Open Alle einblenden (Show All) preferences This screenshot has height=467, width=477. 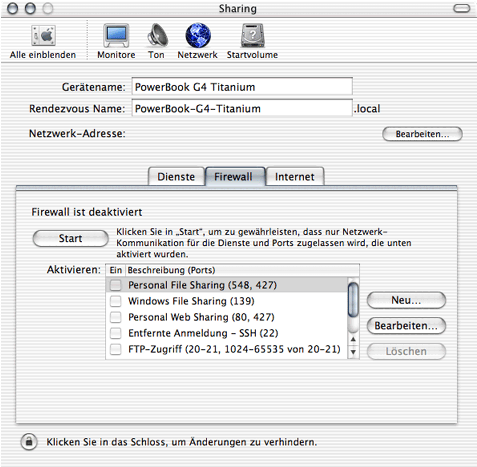point(43,42)
